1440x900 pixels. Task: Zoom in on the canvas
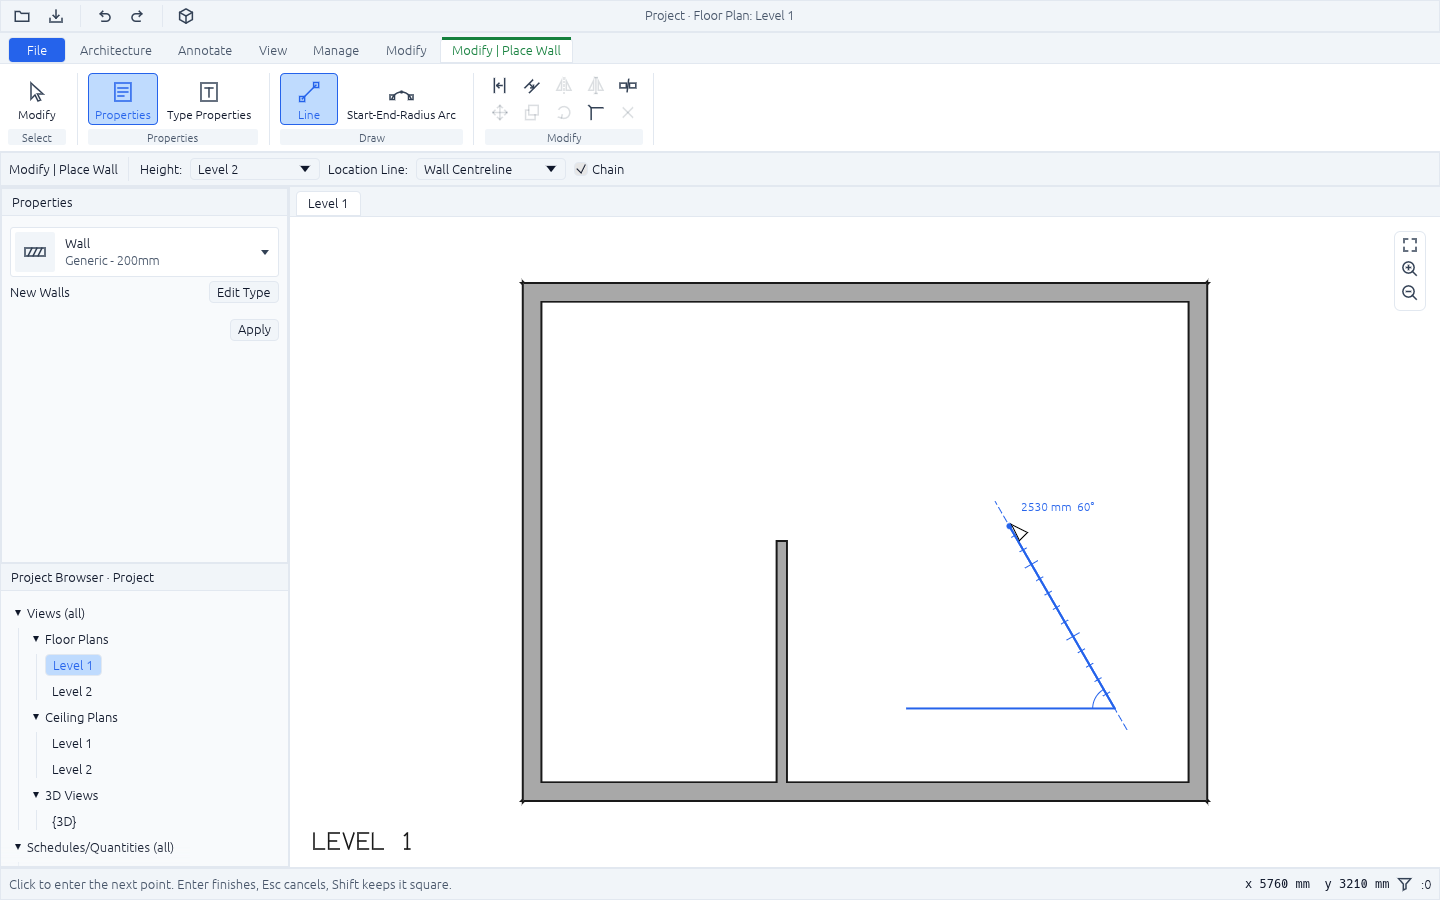click(1410, 269)
